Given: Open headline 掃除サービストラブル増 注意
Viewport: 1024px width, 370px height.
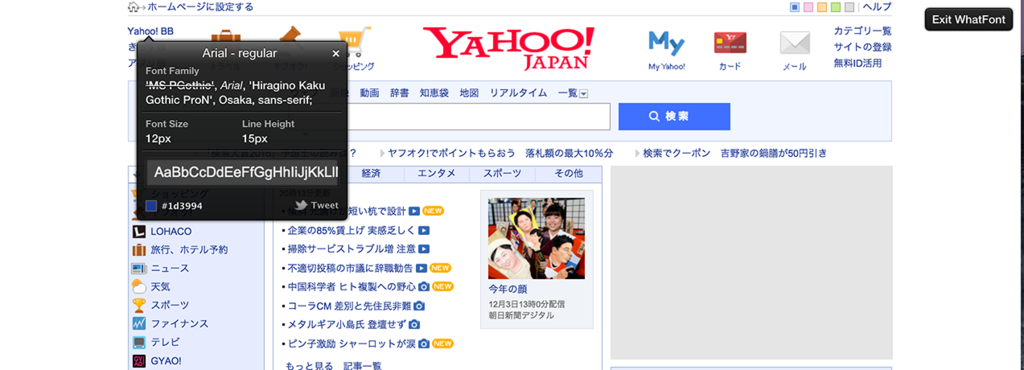Looking at the screenshot, I should (x=351, y=249).
